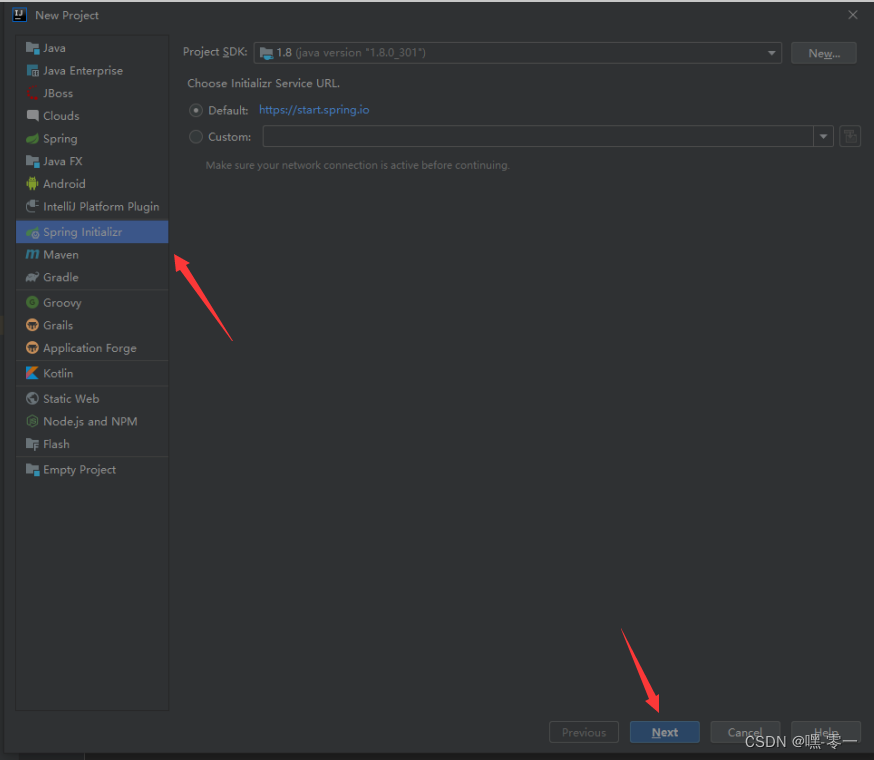
Task: Select the Default service URL radio button
Action: 196,110
